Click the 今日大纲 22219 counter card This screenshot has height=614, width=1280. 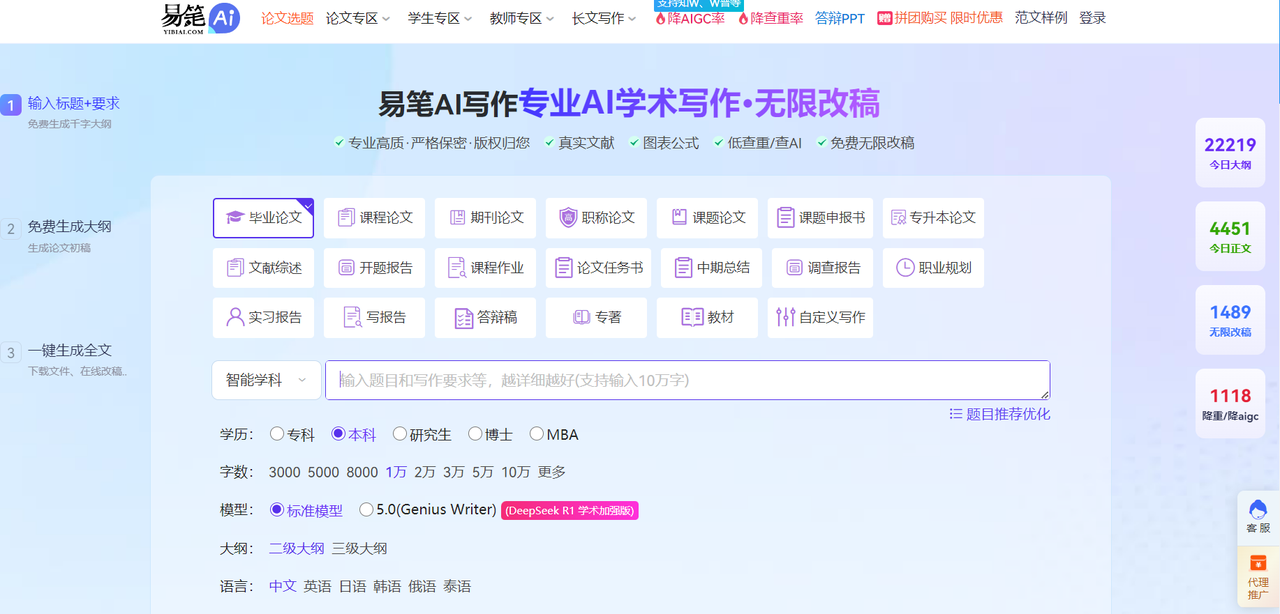(1230, 152)
